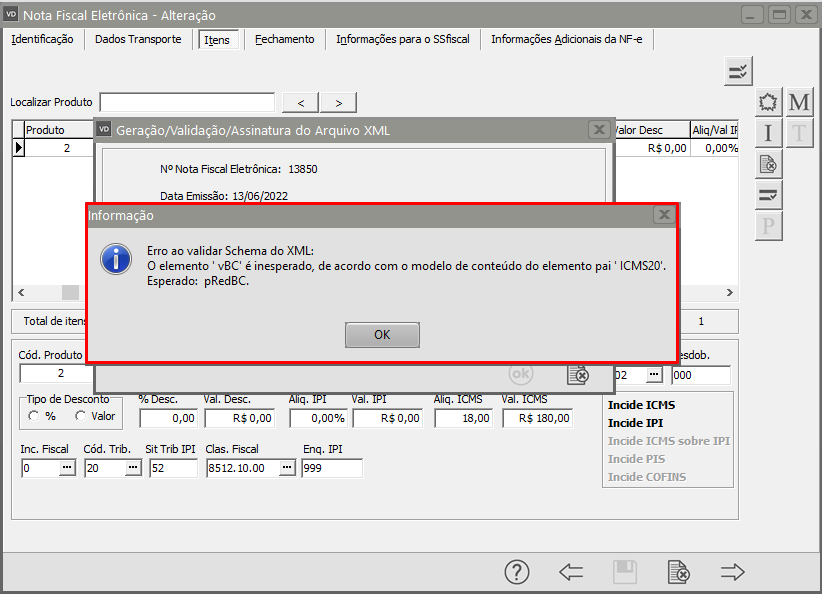Select the '%' discount type radio button

coord(36,416)
